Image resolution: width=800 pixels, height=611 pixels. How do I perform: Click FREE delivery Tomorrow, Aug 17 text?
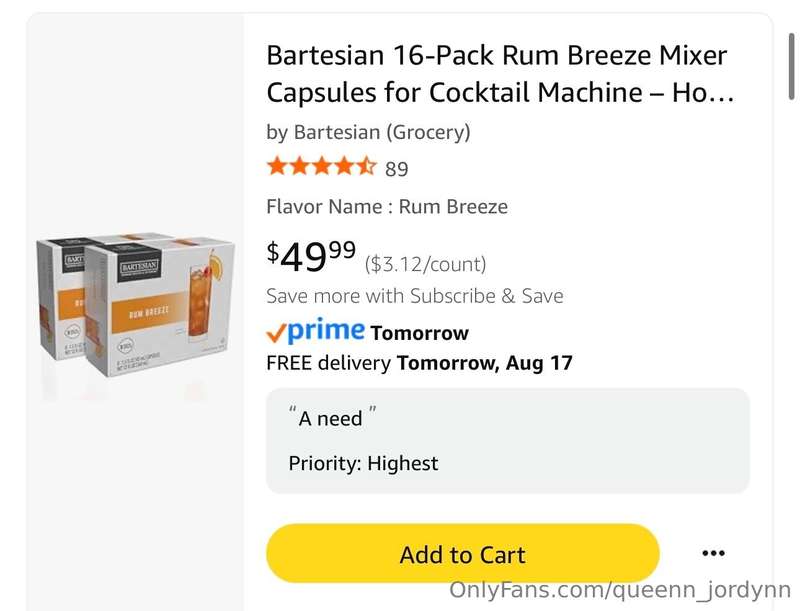(419, 363)
